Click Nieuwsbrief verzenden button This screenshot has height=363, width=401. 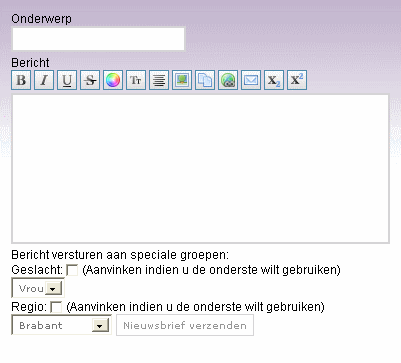point(185,325)
